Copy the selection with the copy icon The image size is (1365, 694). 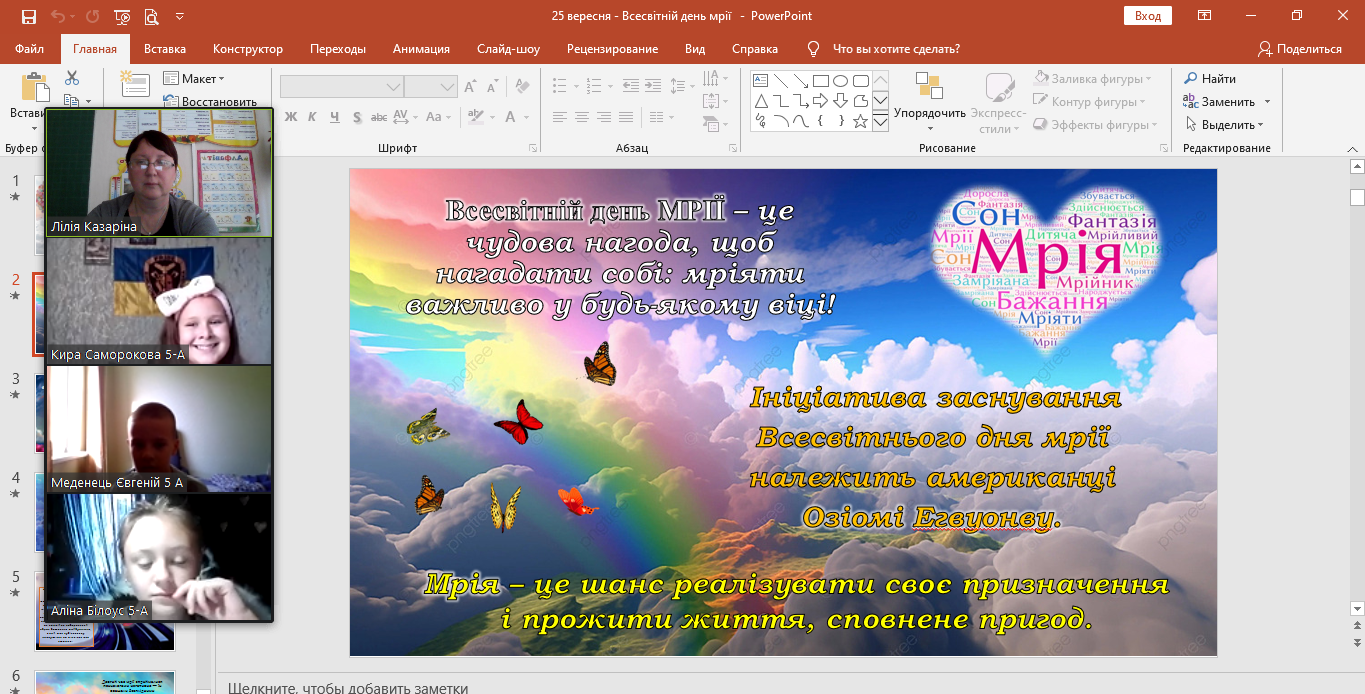click(x=71, y=101)
